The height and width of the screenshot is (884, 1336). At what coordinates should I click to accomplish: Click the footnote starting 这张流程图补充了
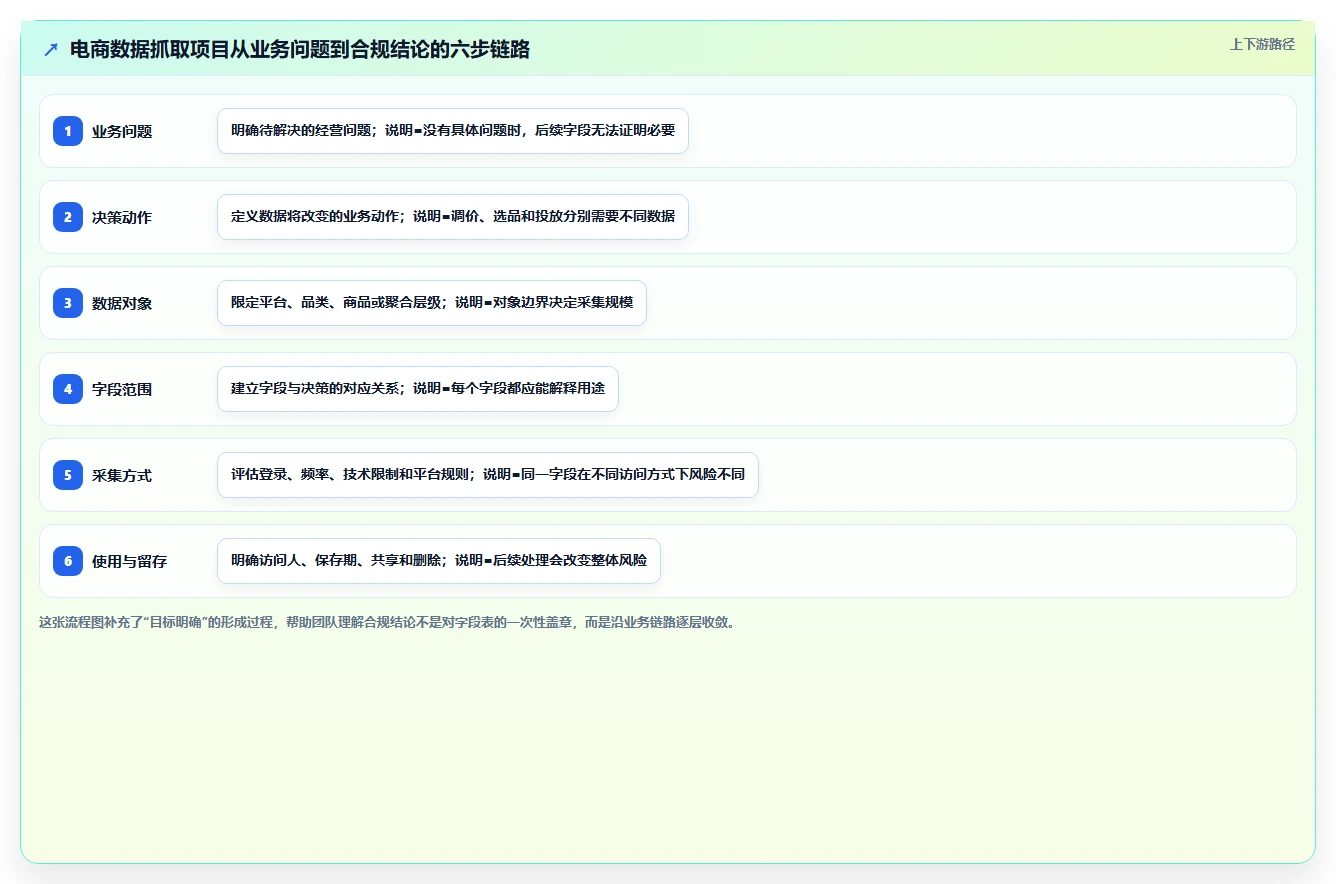(387, 622)
